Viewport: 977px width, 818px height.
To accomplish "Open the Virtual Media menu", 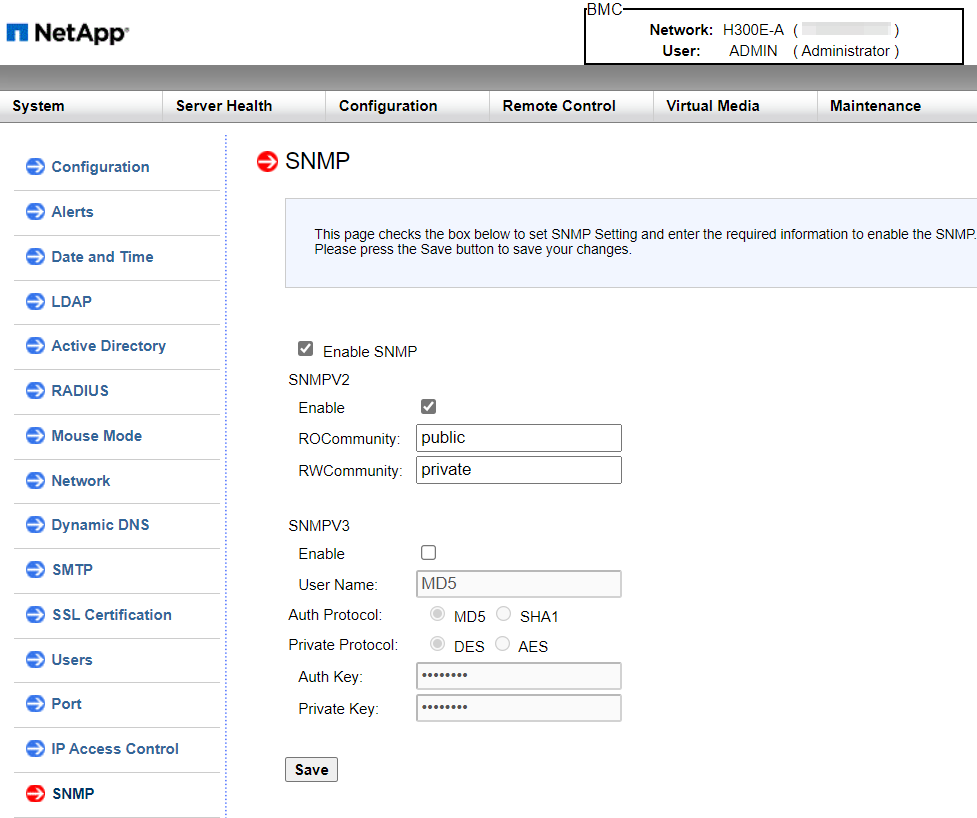I will click(x=713, y=106).
